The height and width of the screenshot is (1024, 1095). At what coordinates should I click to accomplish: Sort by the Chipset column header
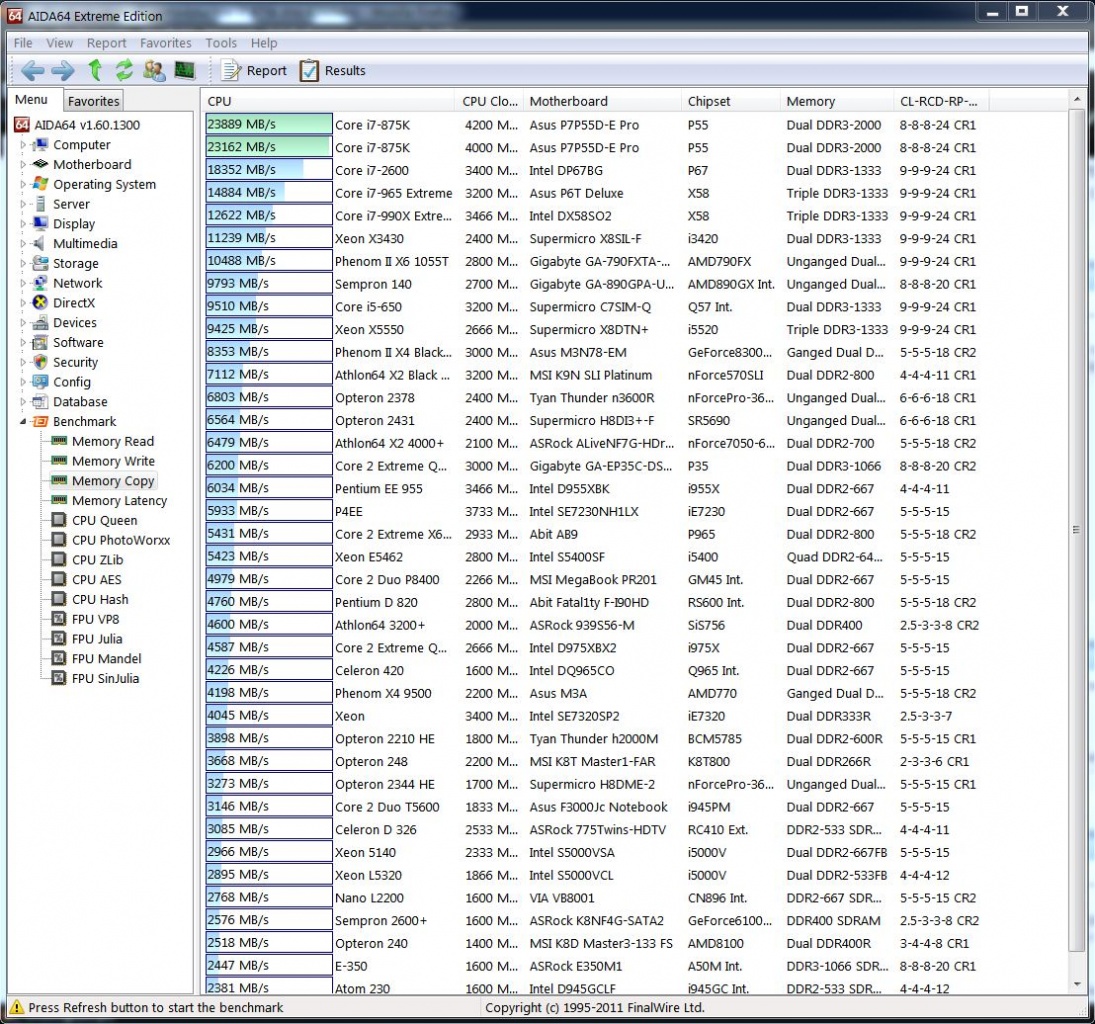pyautogui.click(x=730, y=101)
